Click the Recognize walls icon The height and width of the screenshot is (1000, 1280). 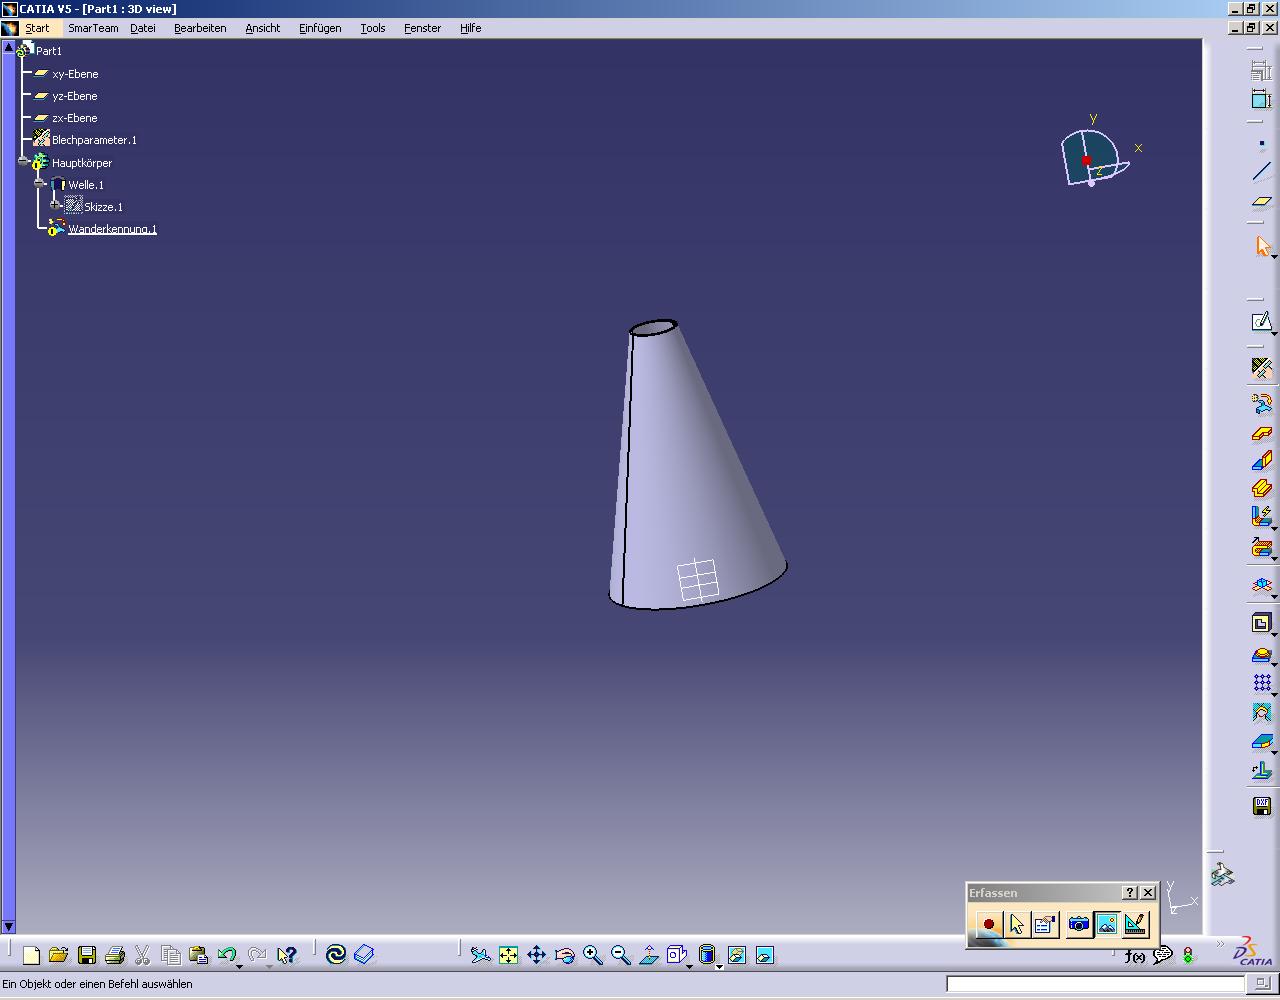(1262, 404)
